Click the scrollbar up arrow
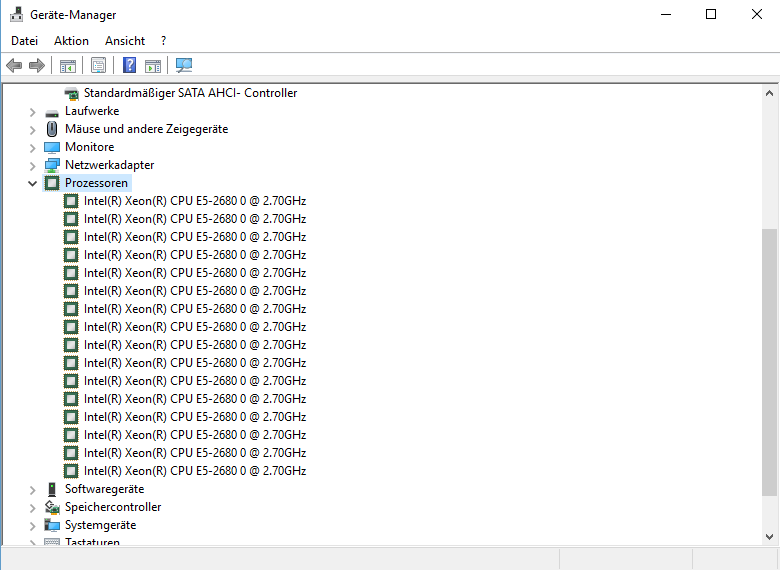 click(x=769, y=93)
